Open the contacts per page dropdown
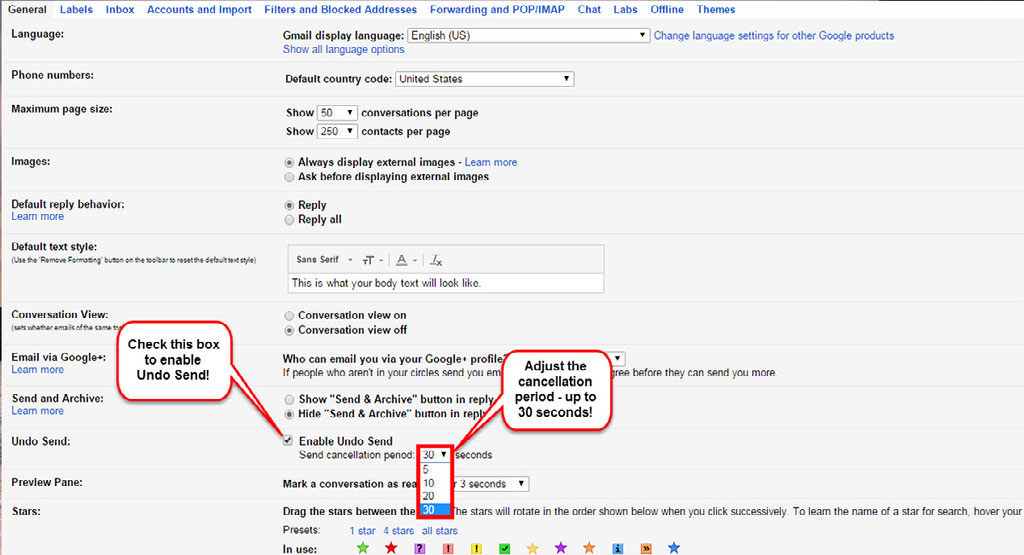The height and width of the screenshot is (555, 1024). click(337, 131)
